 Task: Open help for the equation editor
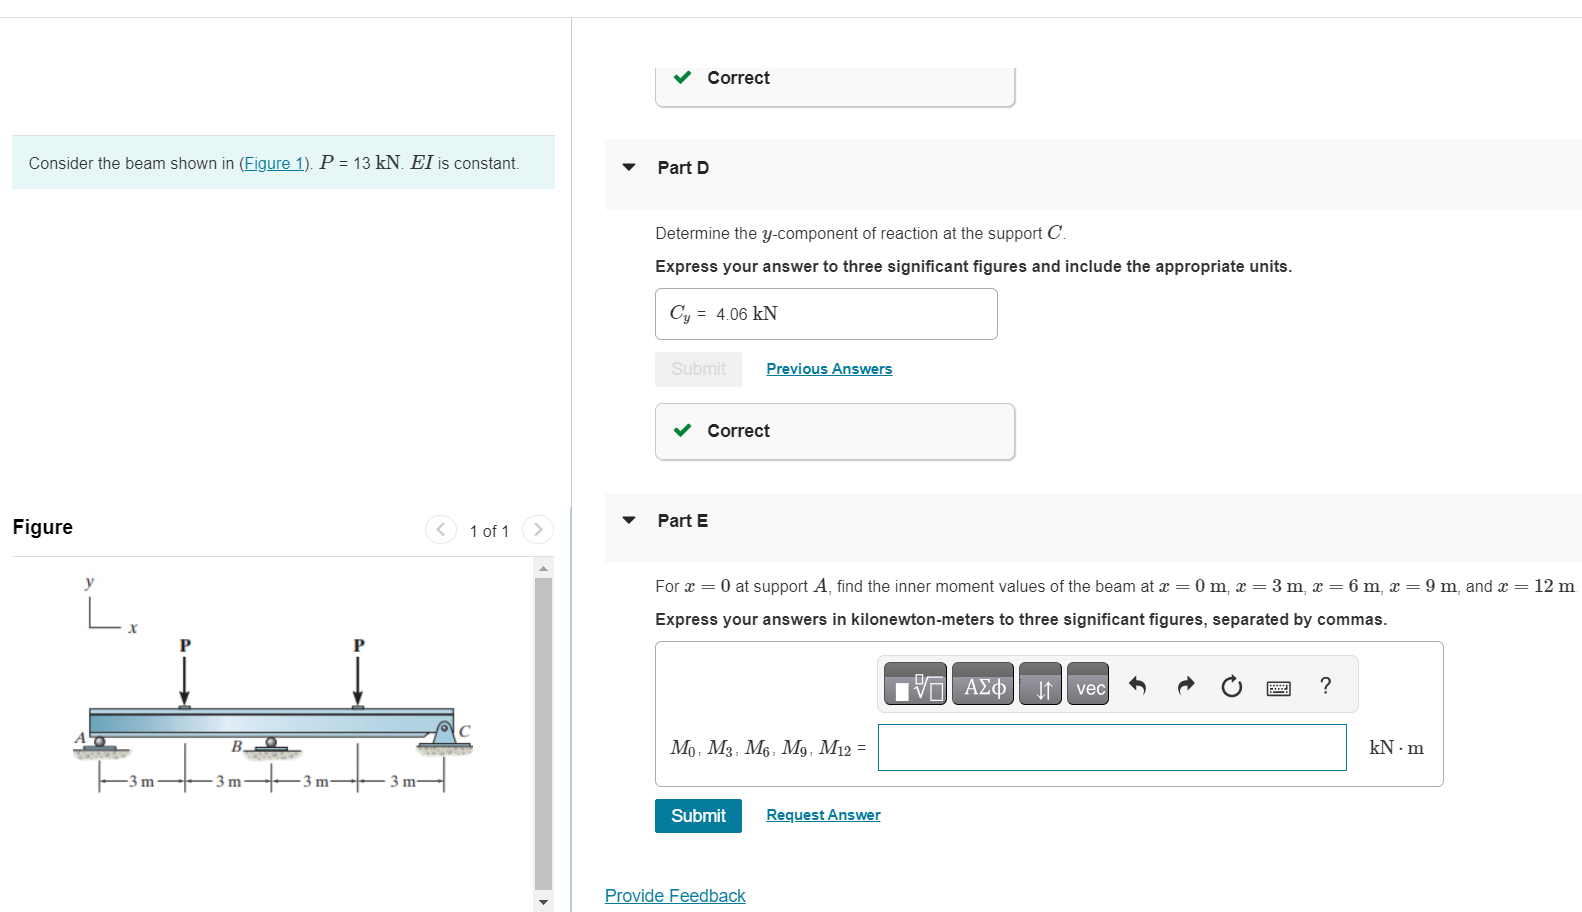tap(1325, 684)
